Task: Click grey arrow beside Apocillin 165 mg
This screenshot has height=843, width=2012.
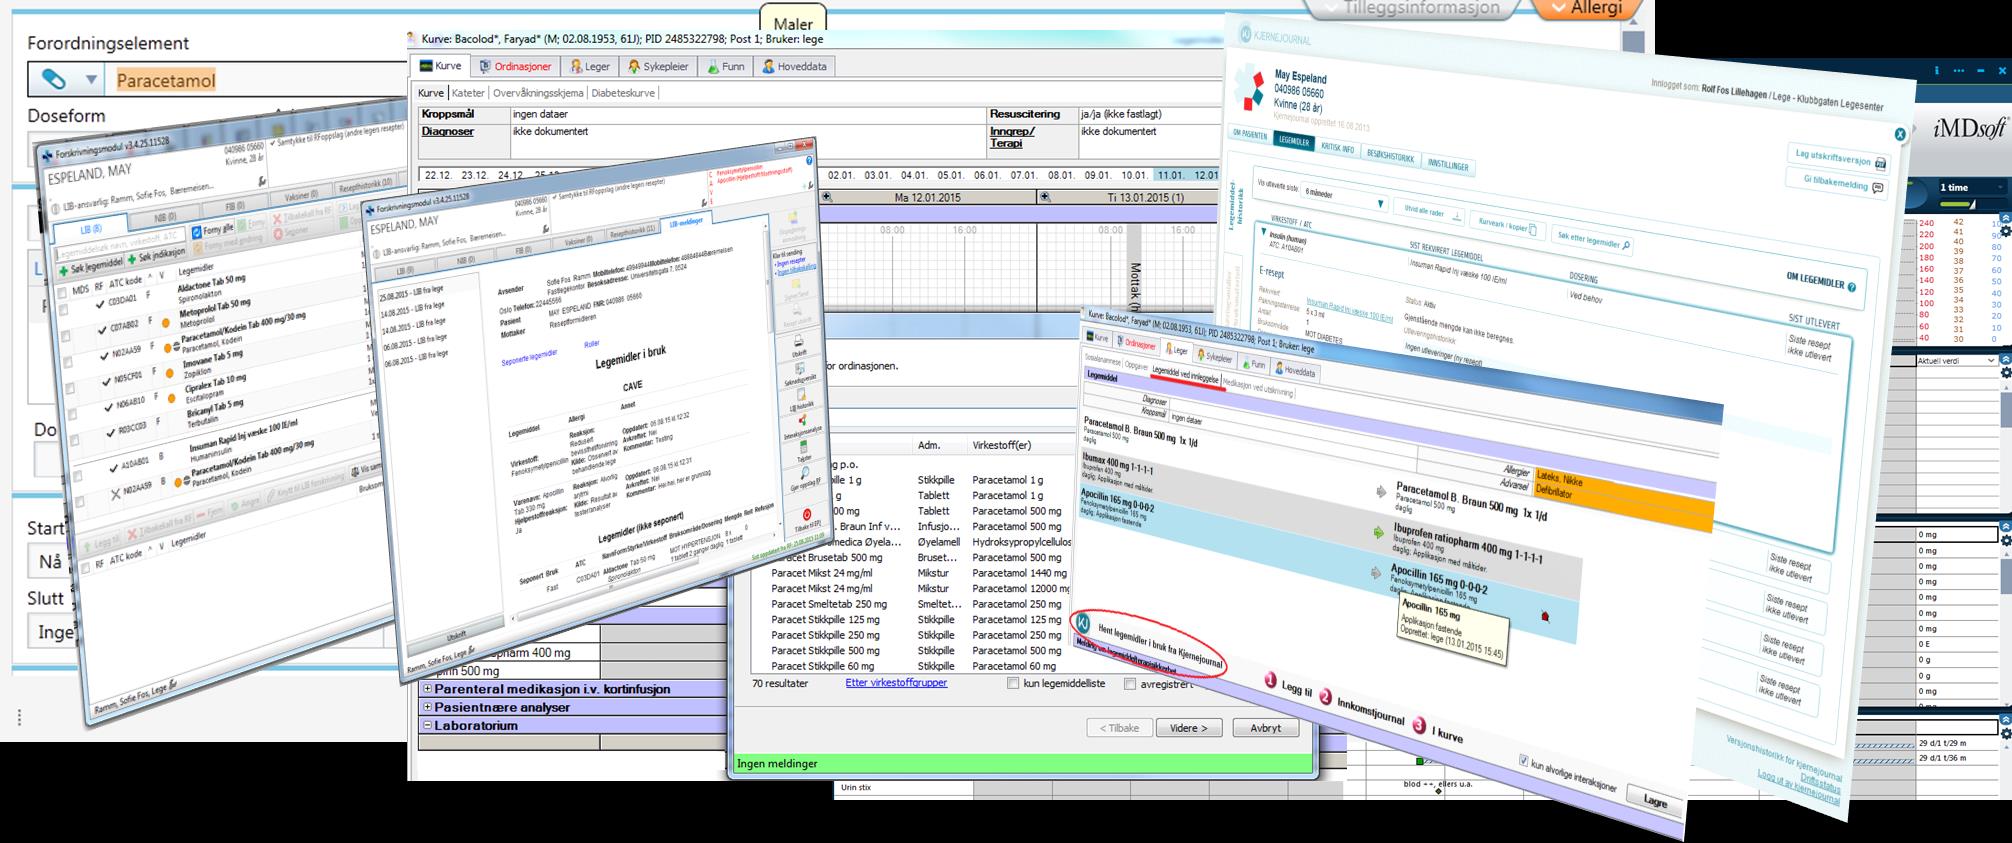Action: coord(1376,573)
